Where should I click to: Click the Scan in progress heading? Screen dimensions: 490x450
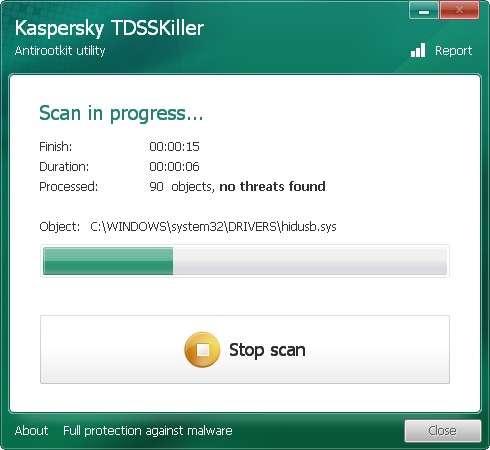click(x=121, y=114)
